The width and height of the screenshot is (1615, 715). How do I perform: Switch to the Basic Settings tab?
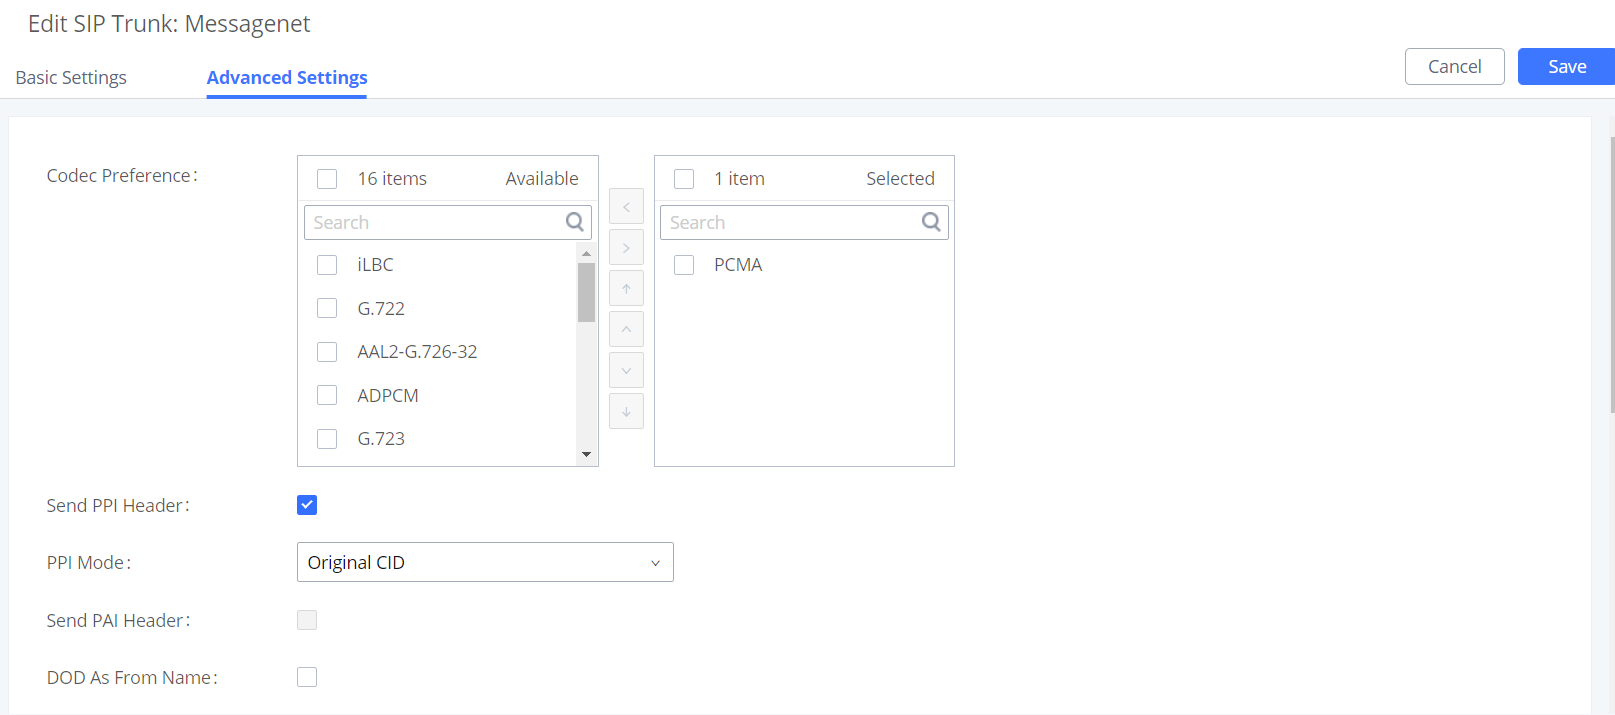pos(71,78)
